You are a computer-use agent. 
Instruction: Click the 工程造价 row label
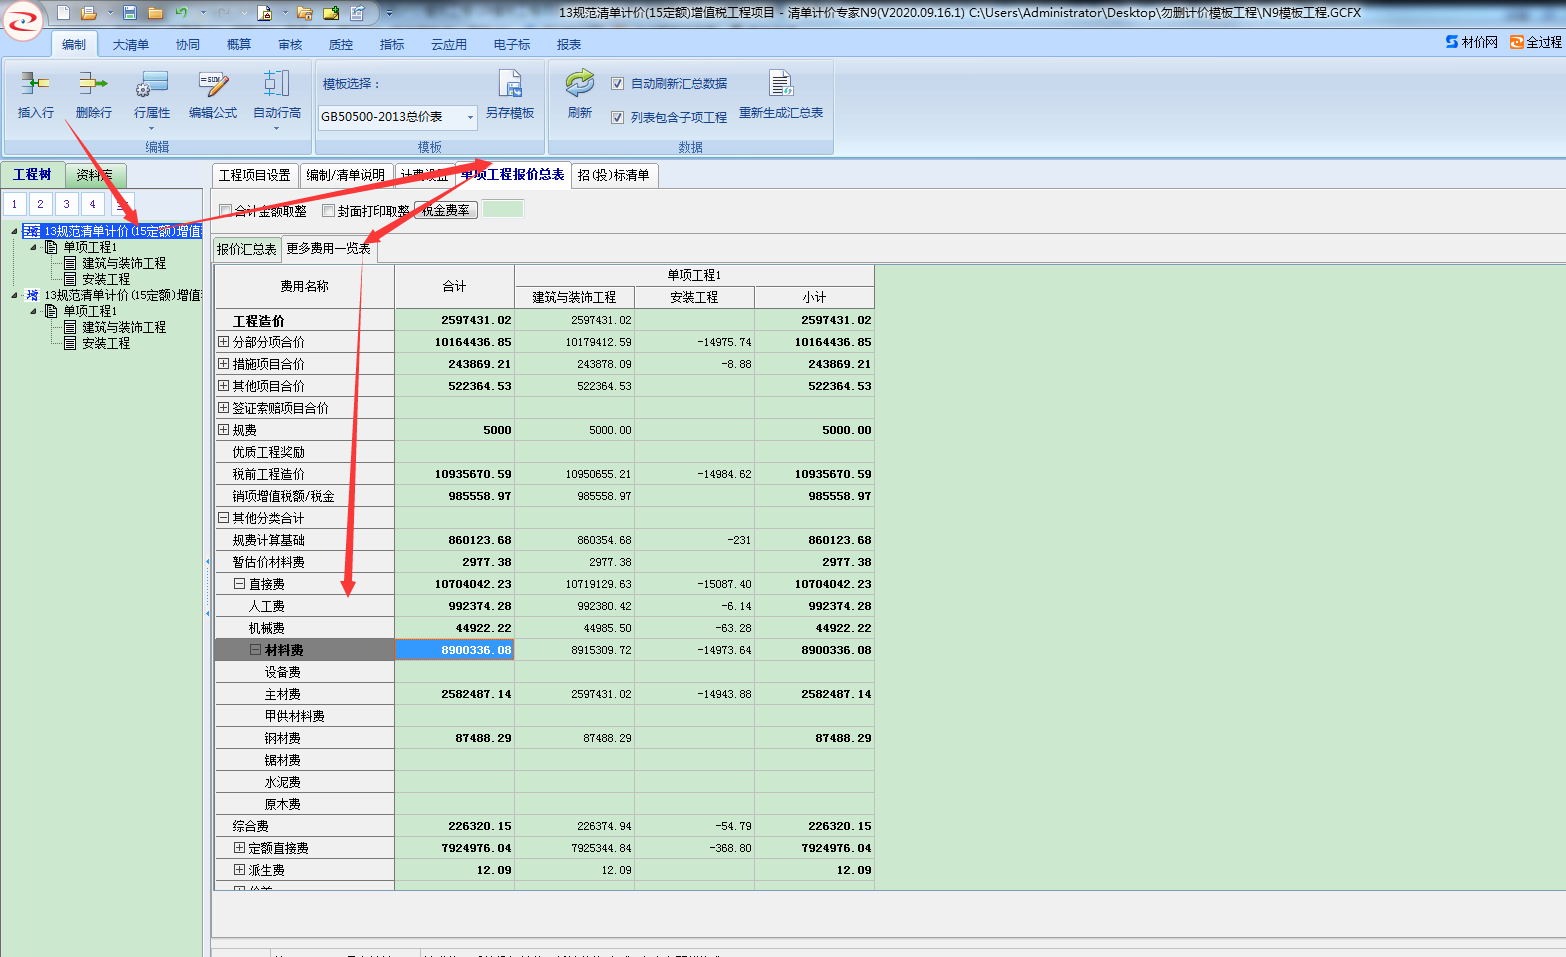point(258,321)
